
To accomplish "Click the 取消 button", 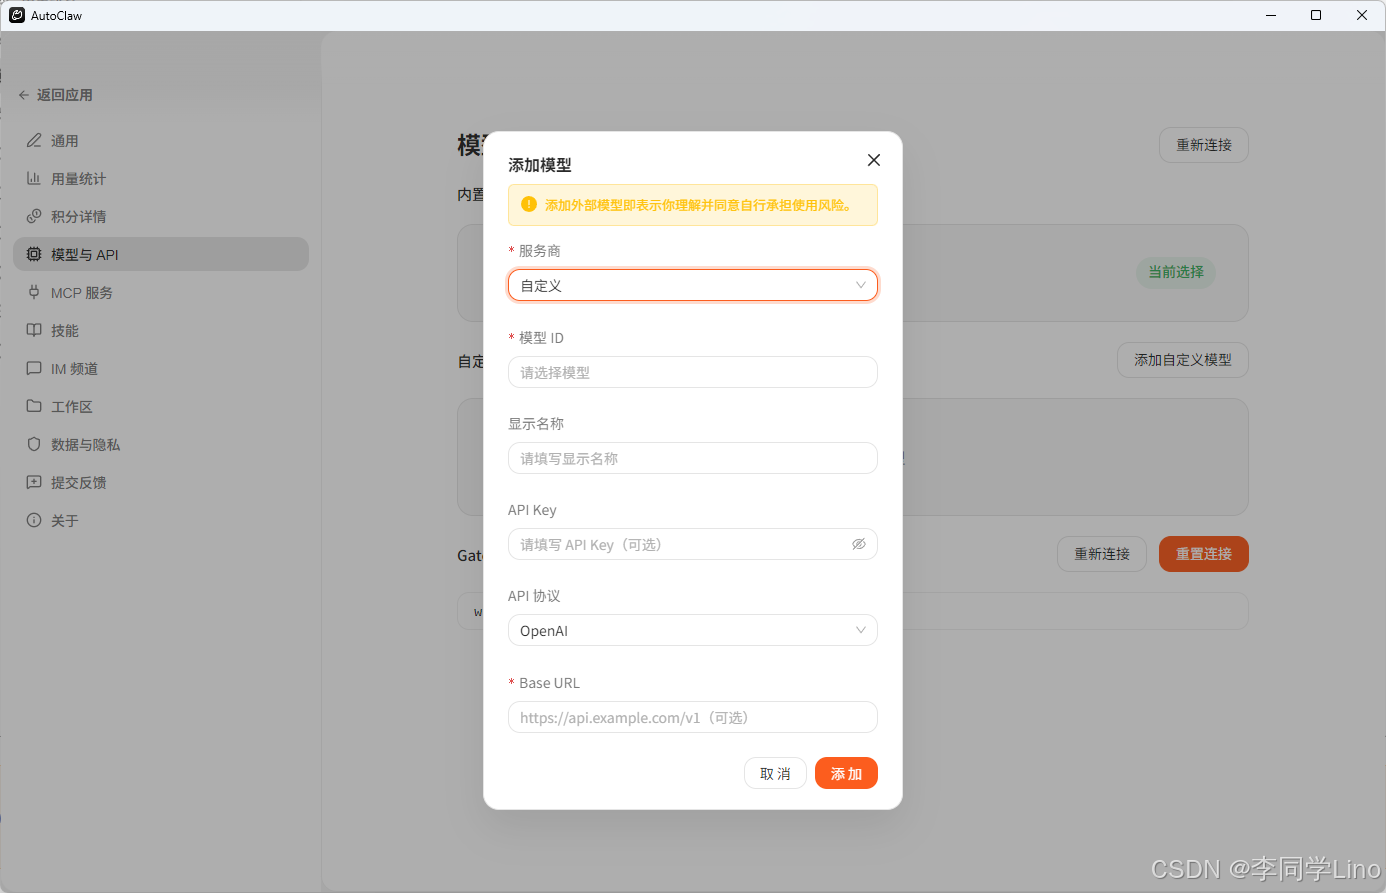I will coord(775,773).
